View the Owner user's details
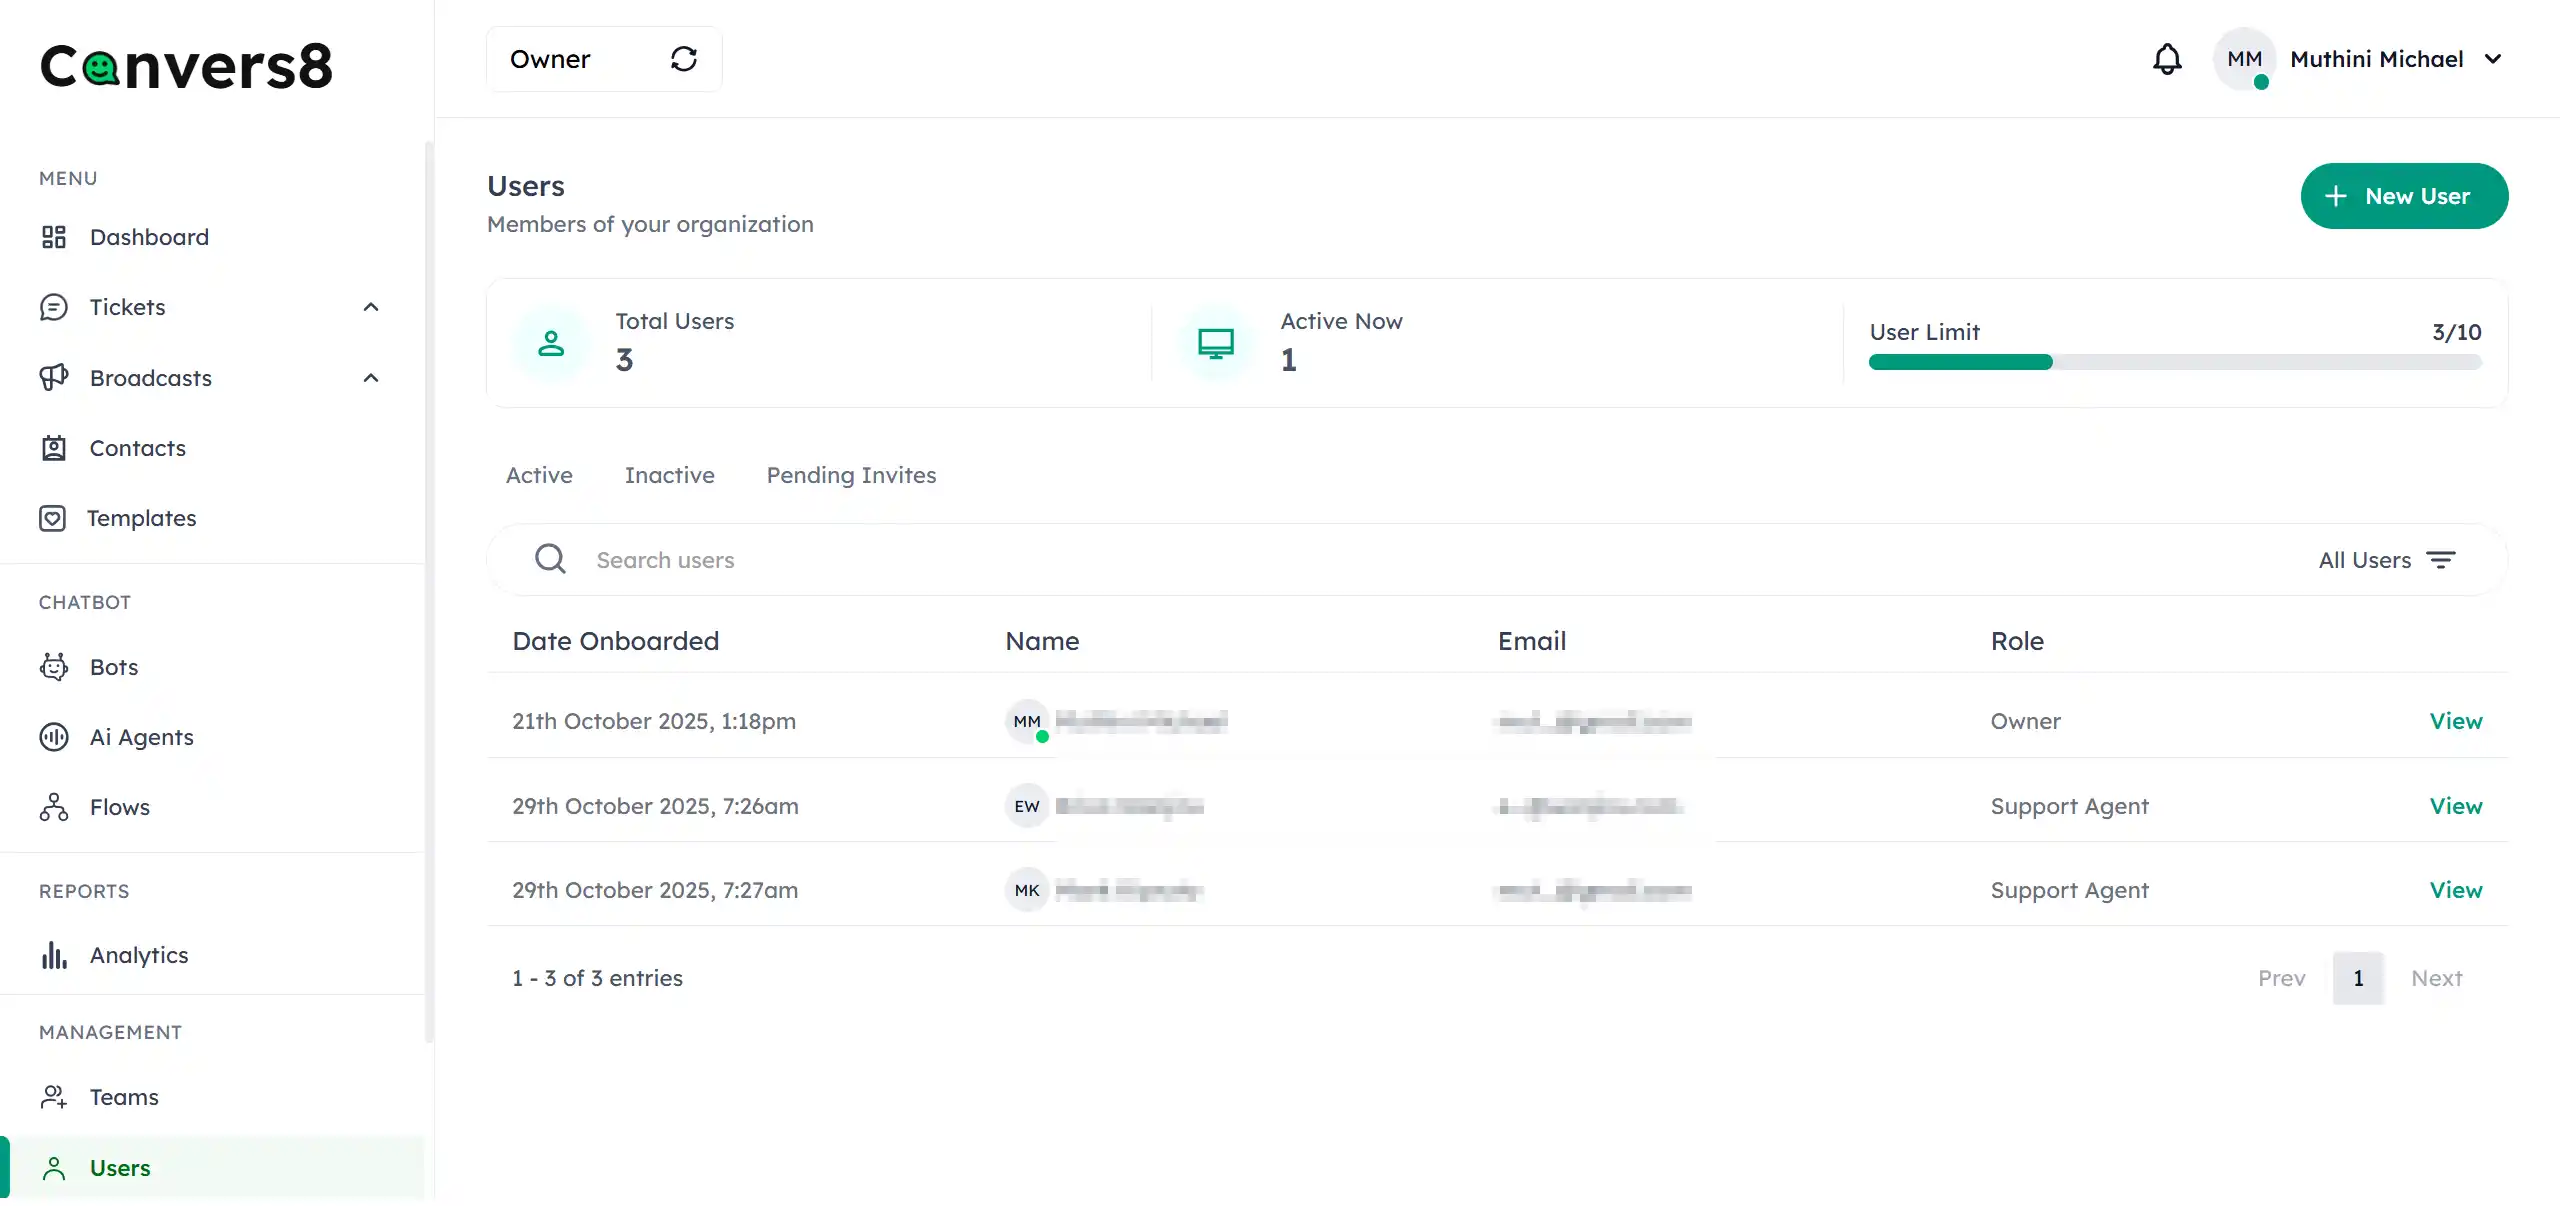The height and width of the screenshot is (1206, 2560). click(2456, 720)
